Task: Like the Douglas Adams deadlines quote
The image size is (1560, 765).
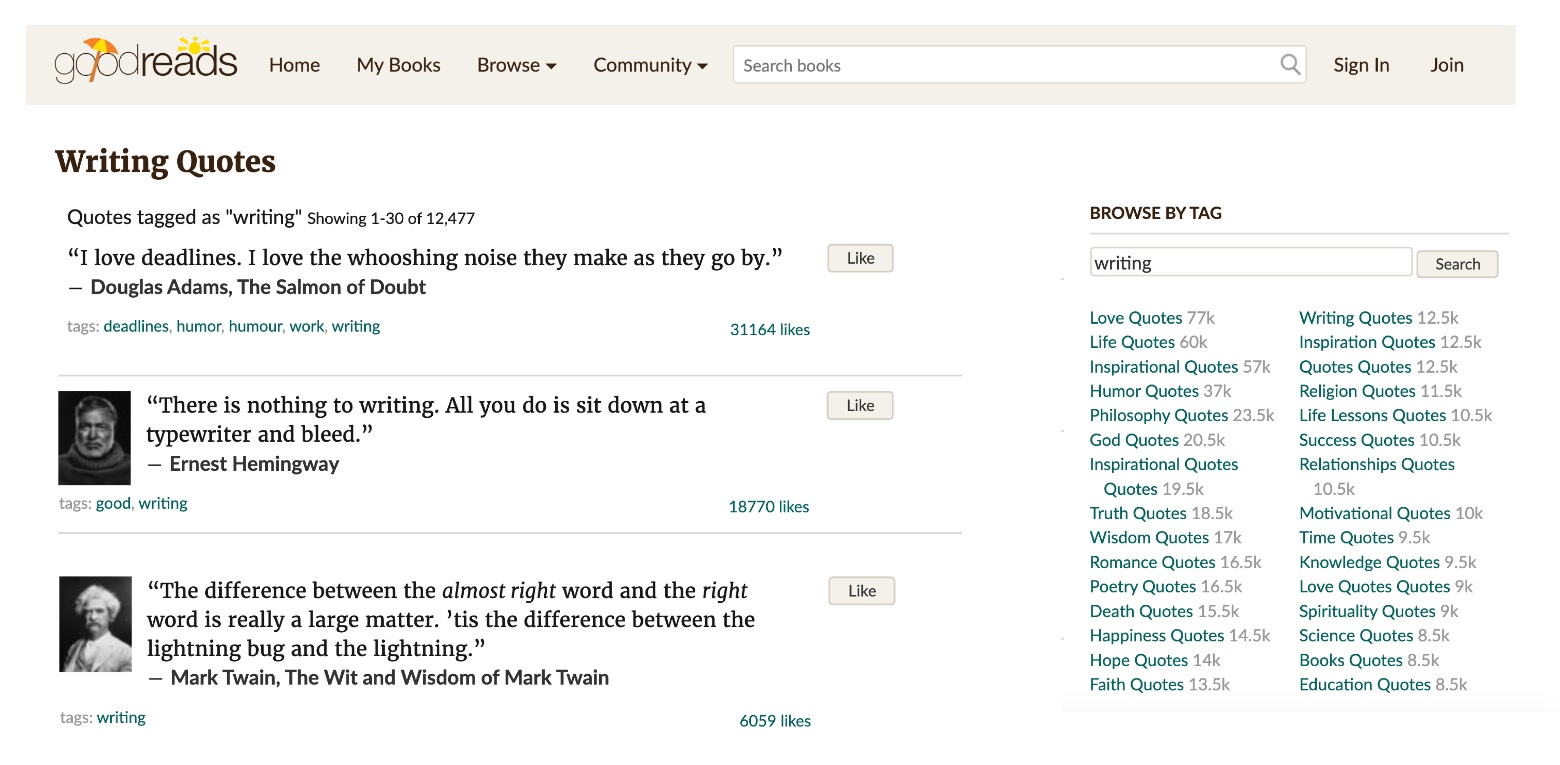Action: 860,258
